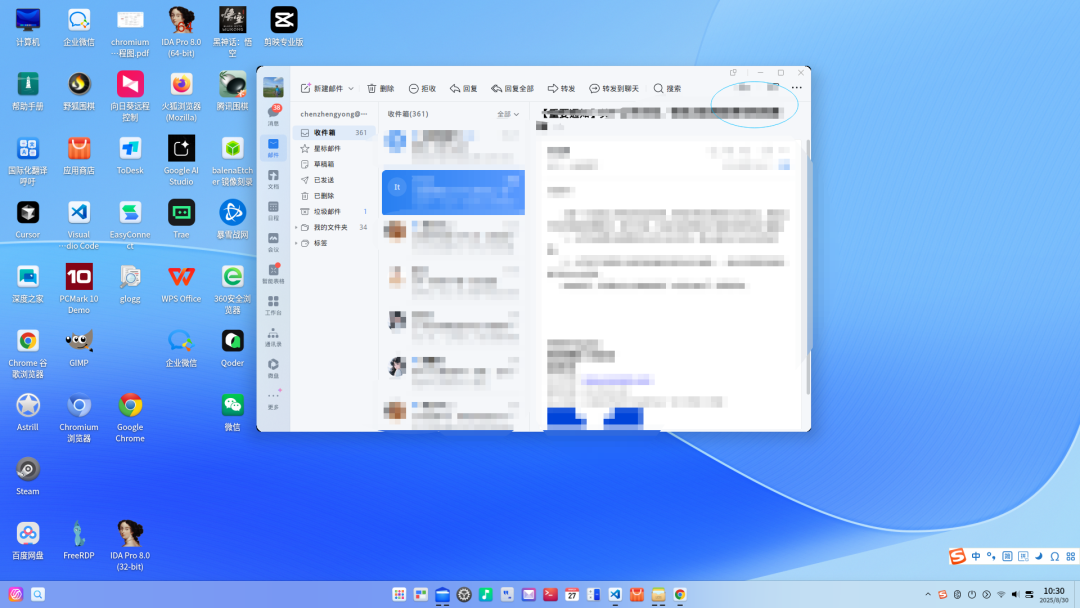The width and height of the screenshot is (1080, 608).
Task: Open the terminal icon in the taskbar
Action: pyautogui.click(x=550, y=594)
